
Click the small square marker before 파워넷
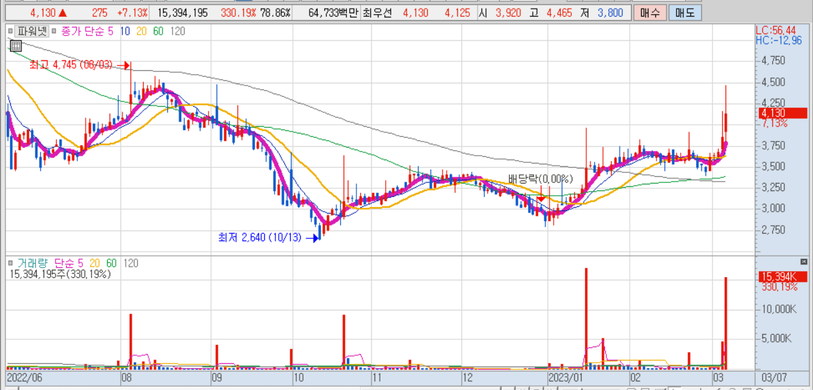(x=10, y=32)
